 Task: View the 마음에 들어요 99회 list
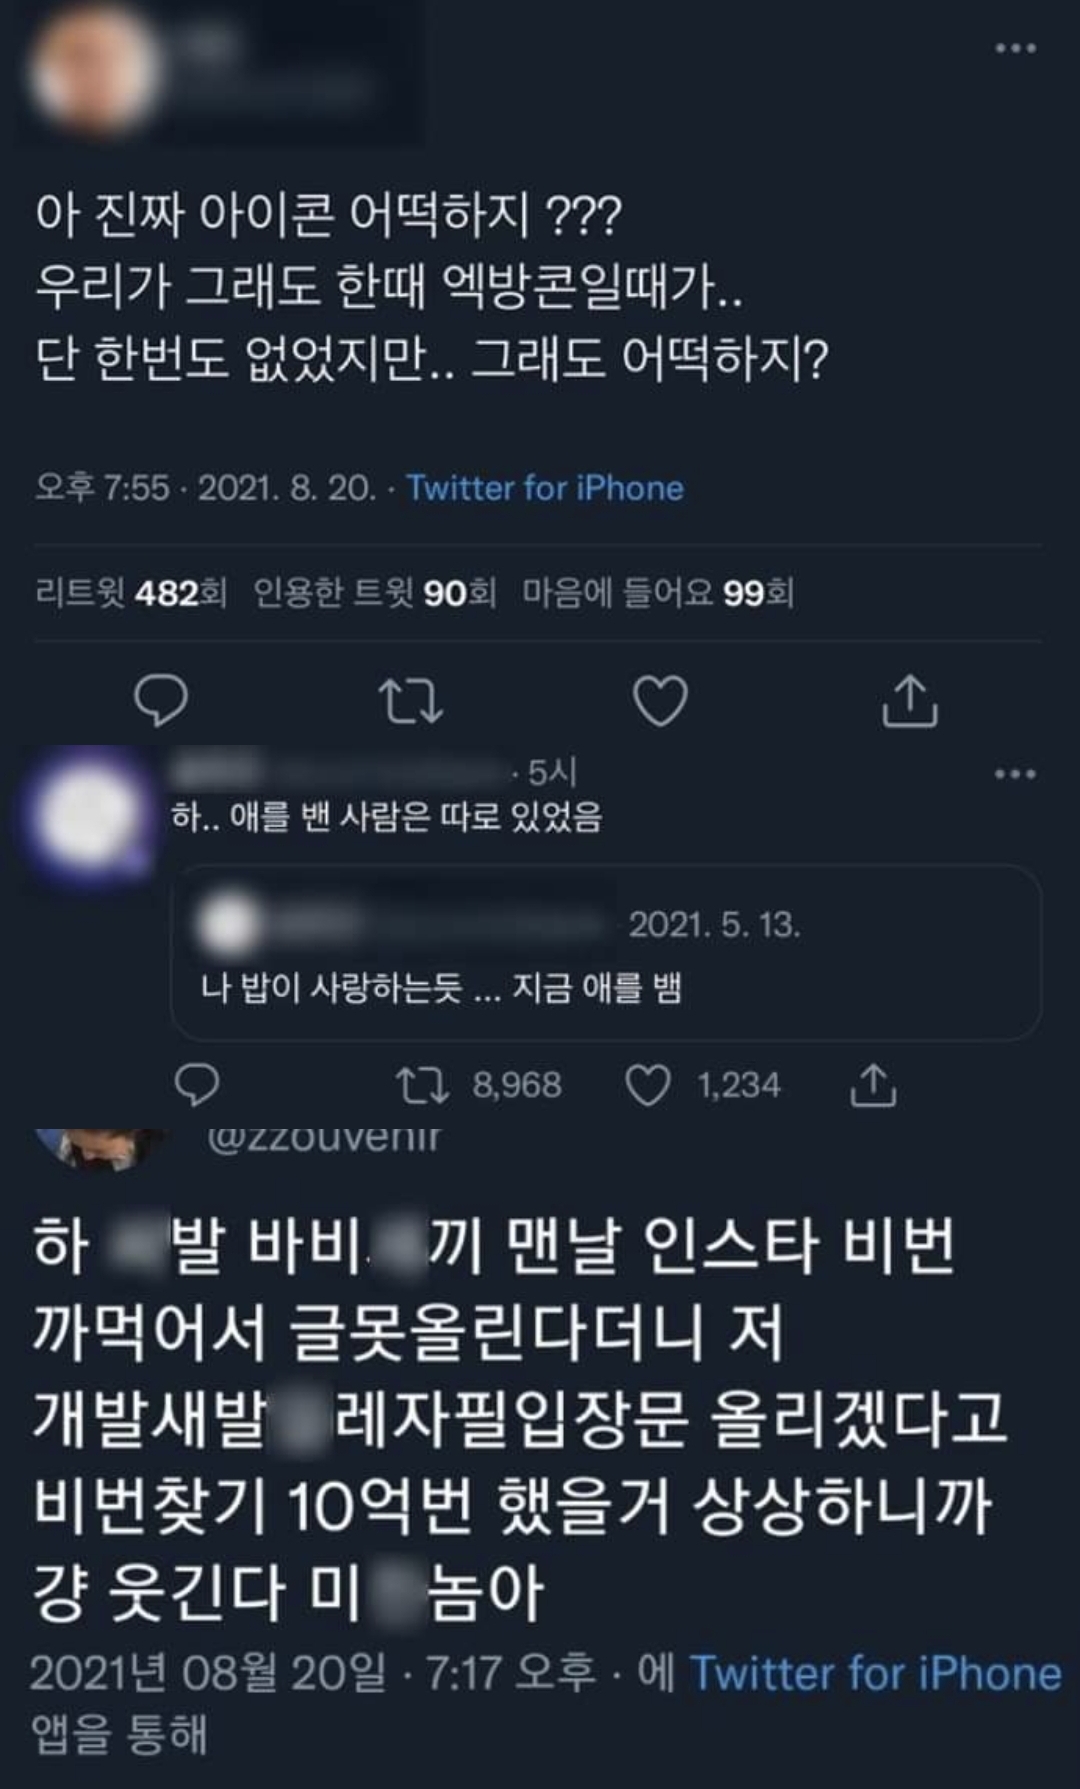click(658, 593)
